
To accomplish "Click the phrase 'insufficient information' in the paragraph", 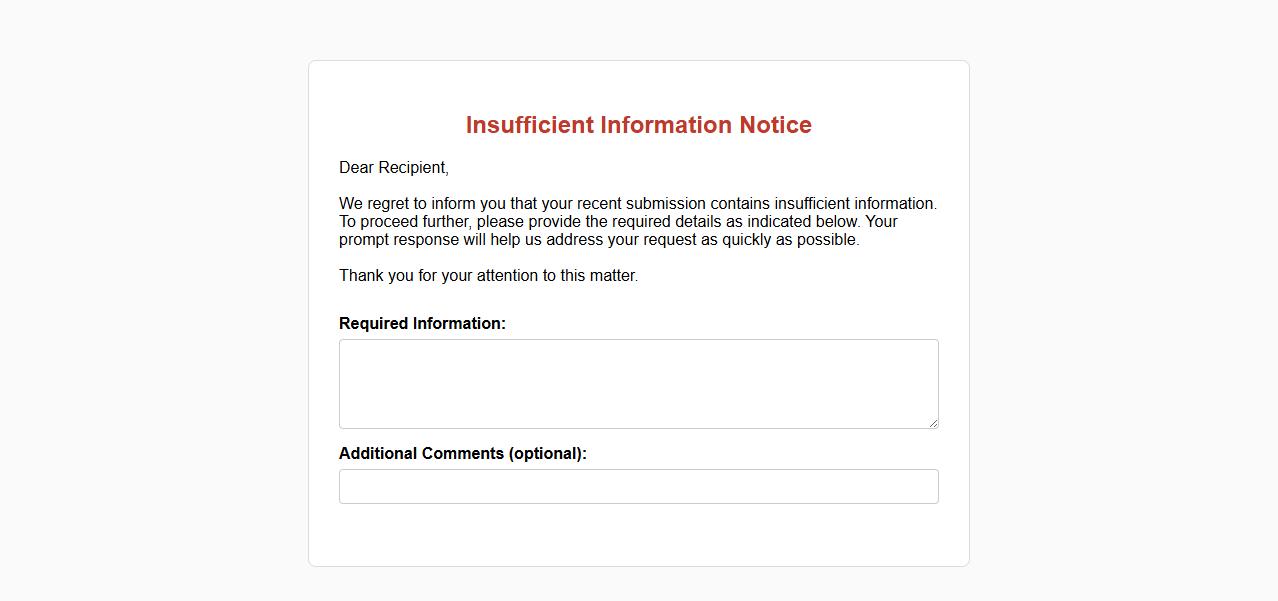I will 854,204.
